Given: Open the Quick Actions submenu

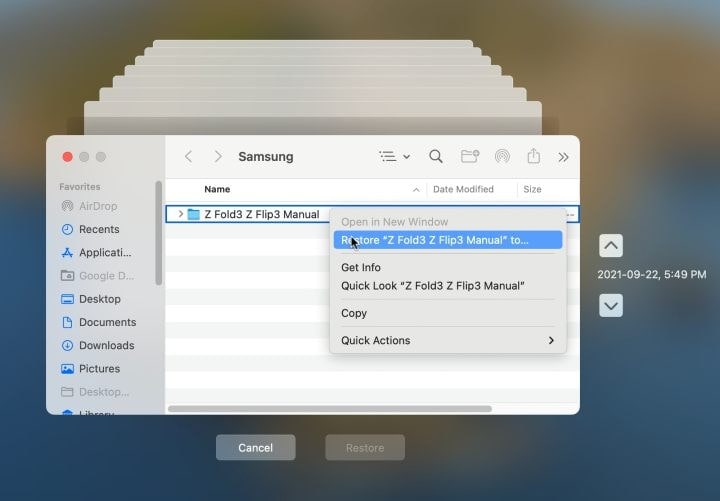Looking at the screenshot, I should pos(448,340).
